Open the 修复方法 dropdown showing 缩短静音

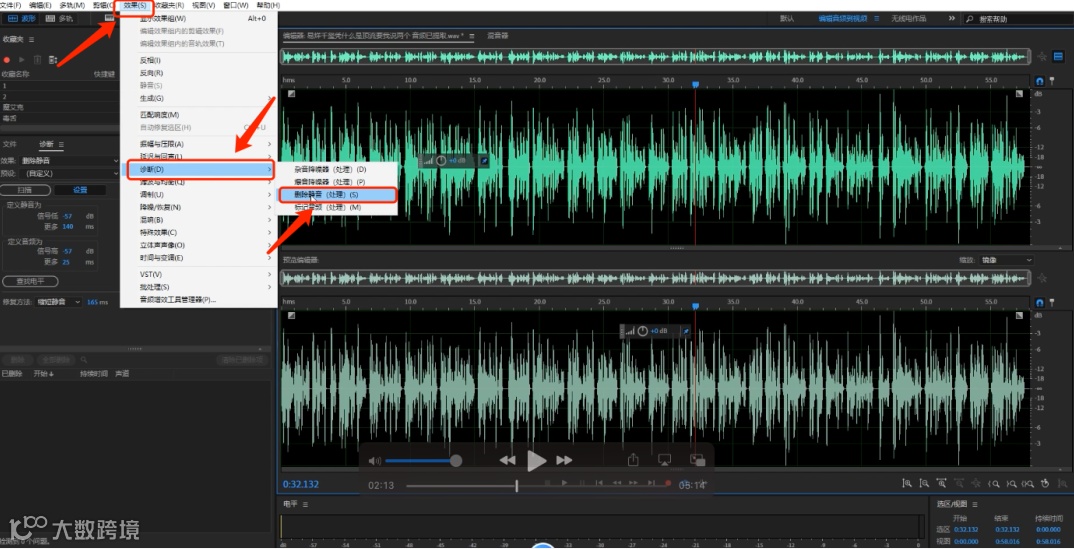click(x=59, y=302)
